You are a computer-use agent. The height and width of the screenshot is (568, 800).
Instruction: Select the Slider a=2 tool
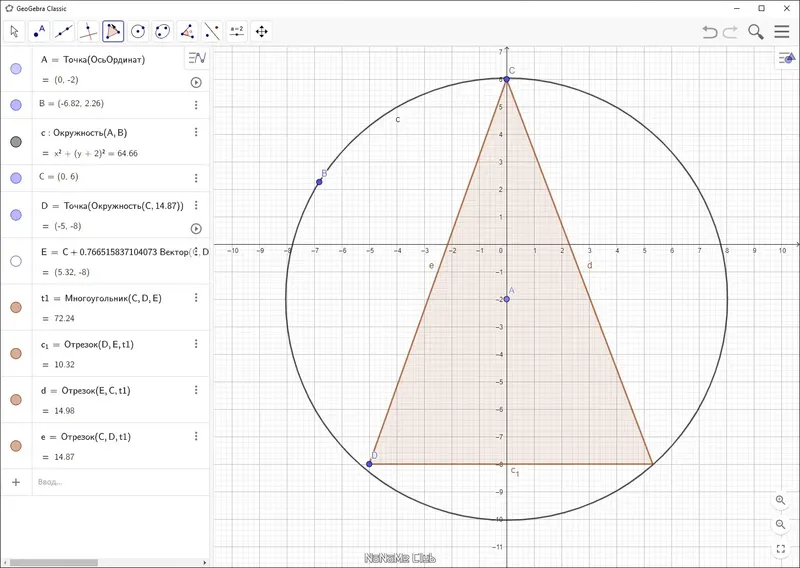click(237, 32)
